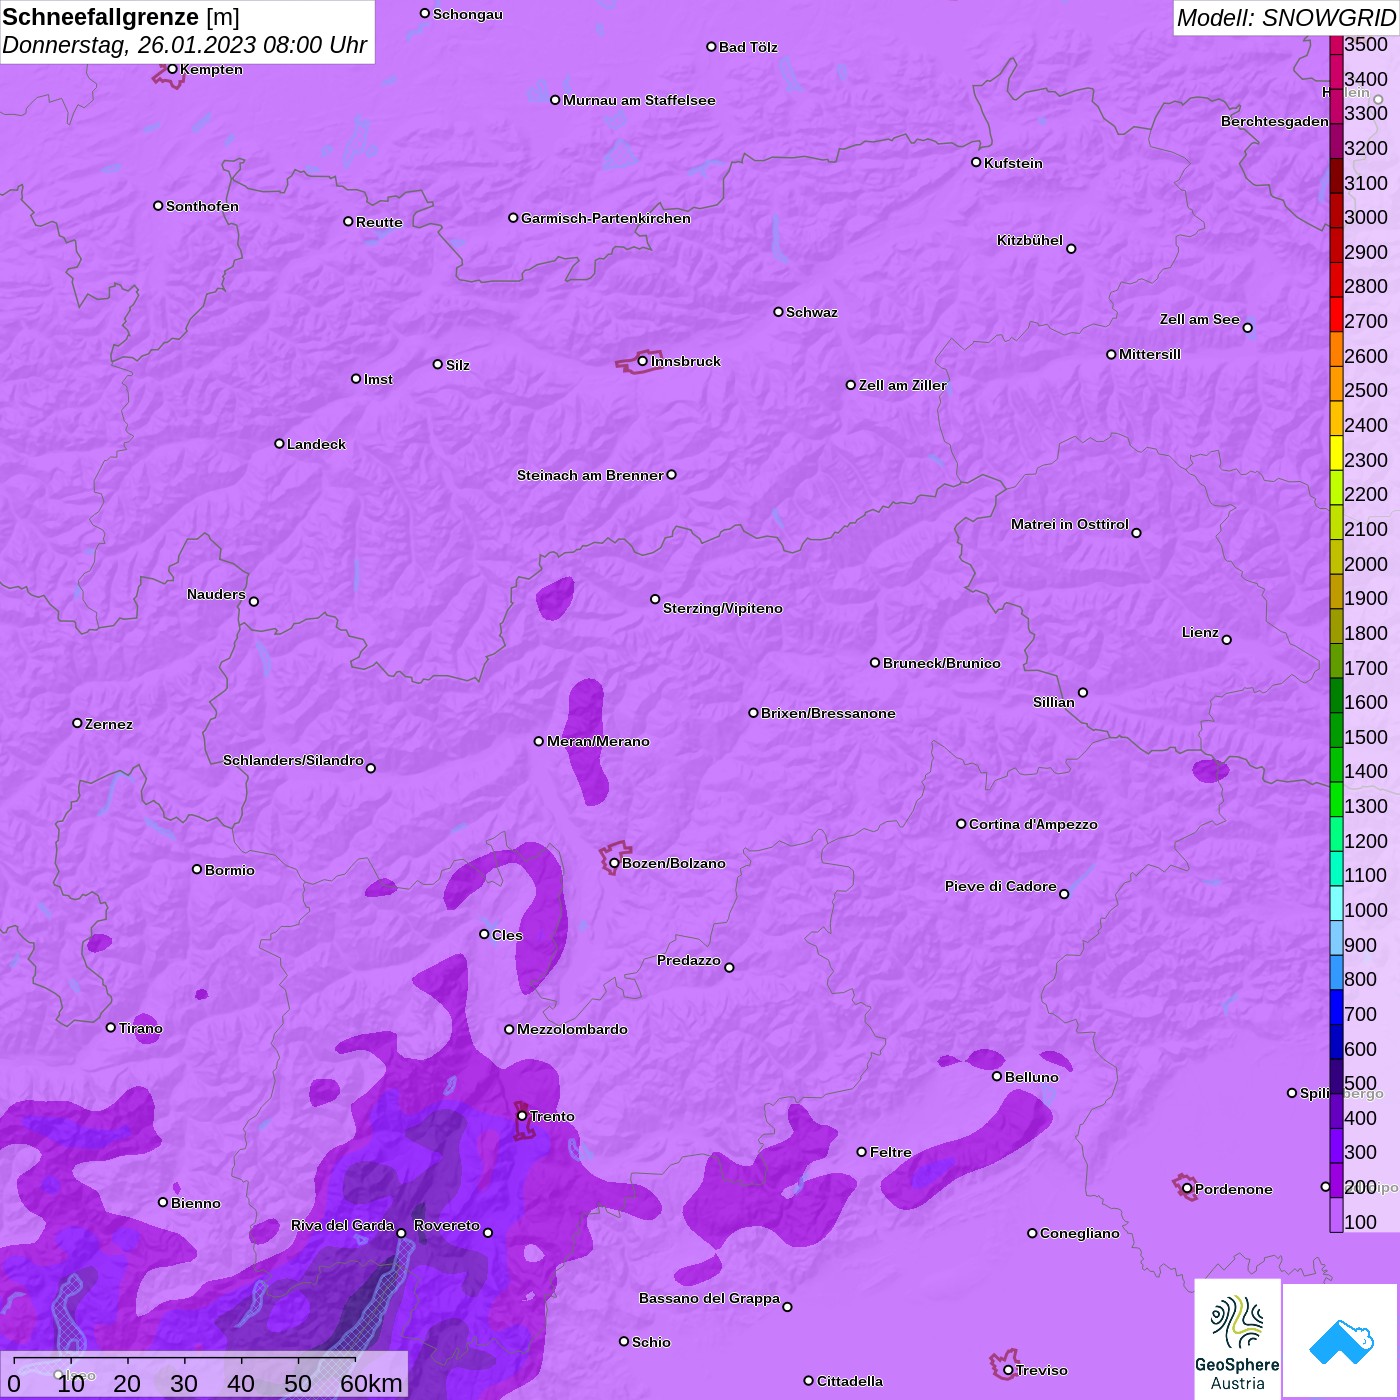Click the Meran/Merano label

click(598, 741)
